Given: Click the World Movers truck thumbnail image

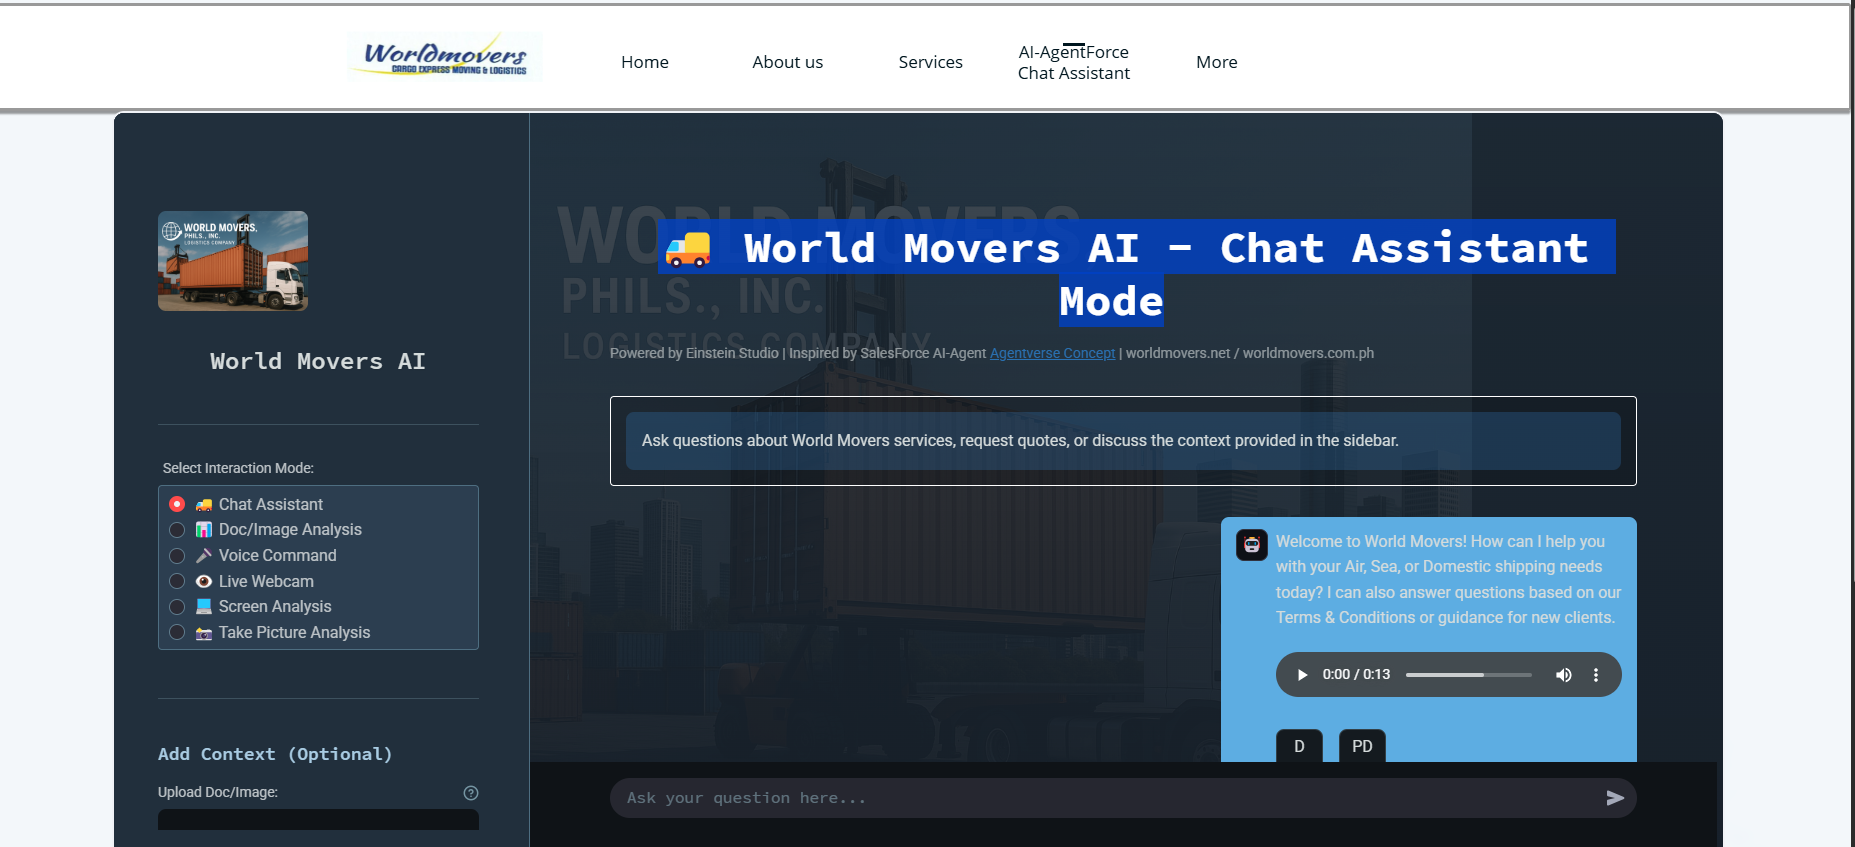Looking at the screenshot, I should 233,261.
